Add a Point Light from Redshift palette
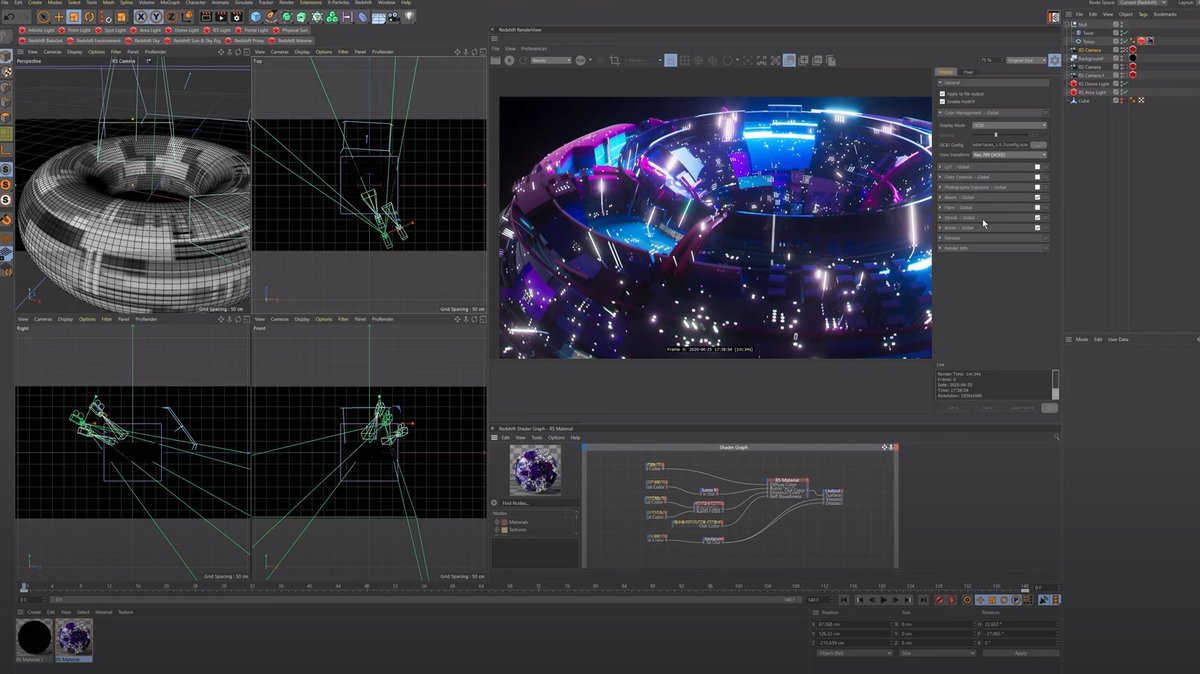Viewport: 1200px width, 674px height. [75, 30]
